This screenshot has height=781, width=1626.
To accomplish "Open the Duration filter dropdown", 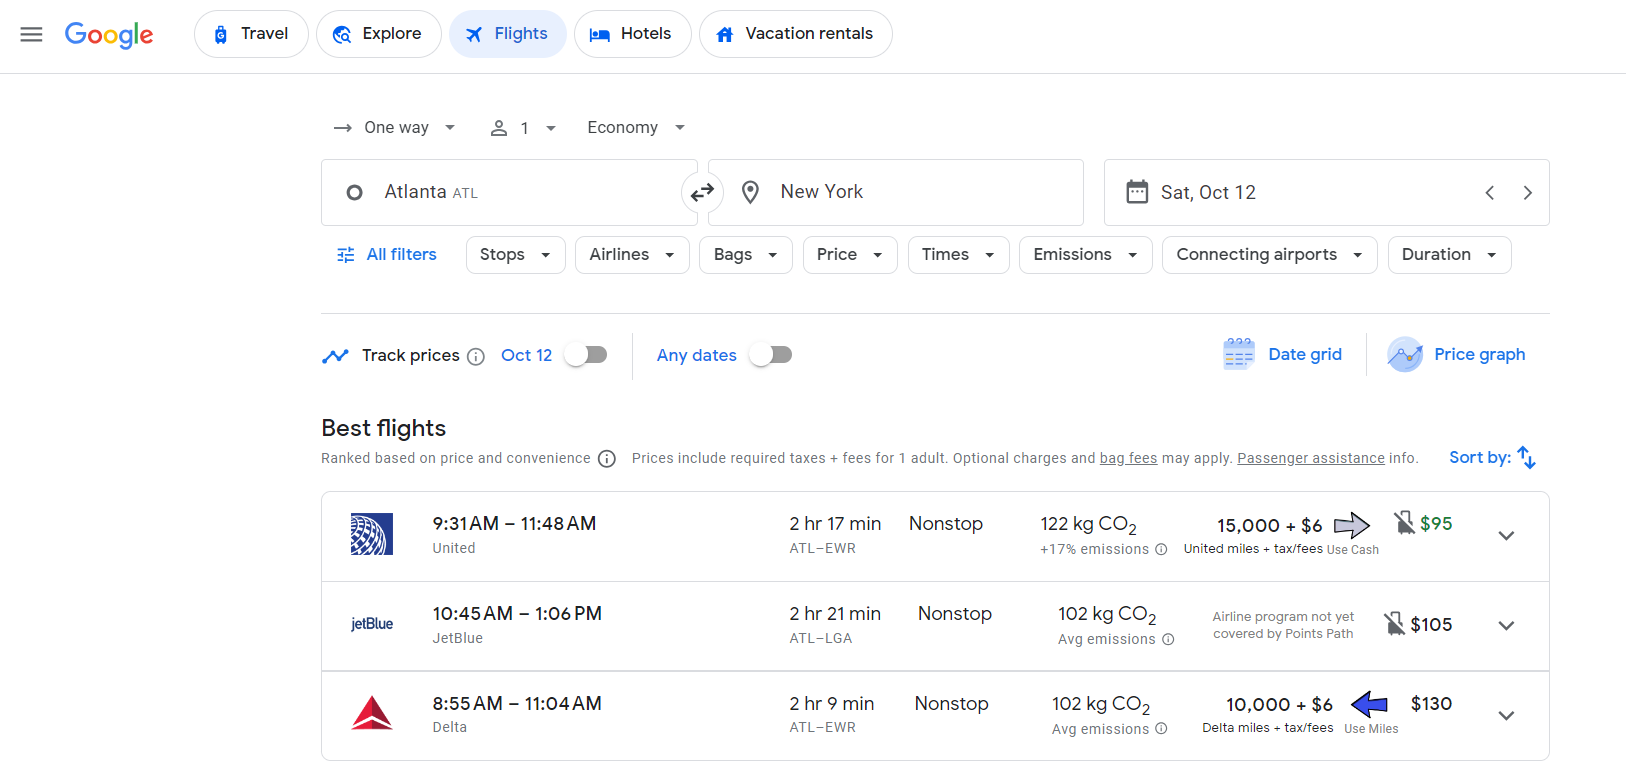I will 1450,255.
